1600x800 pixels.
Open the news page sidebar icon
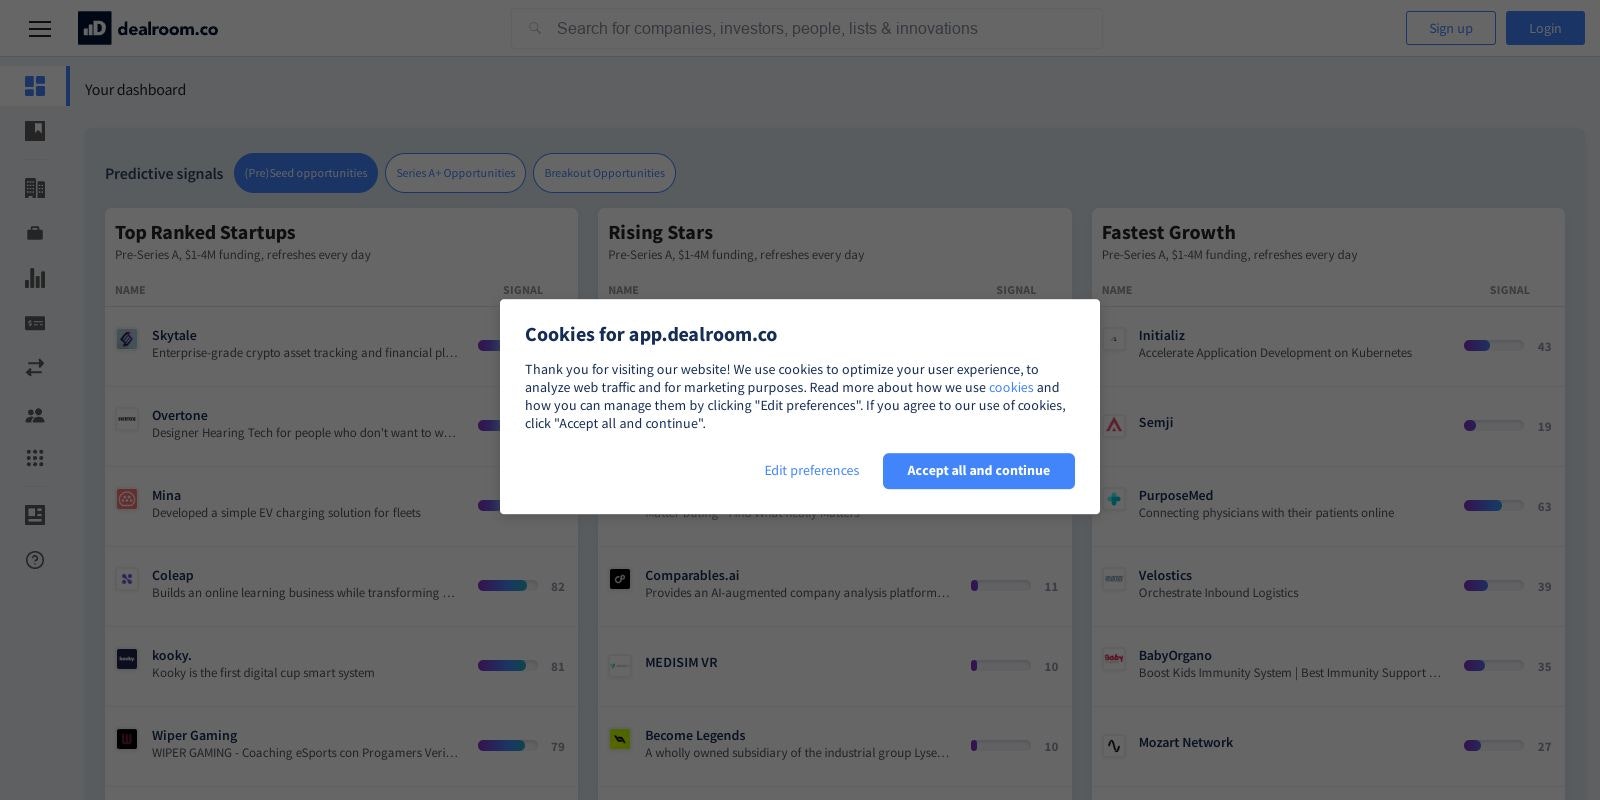[x=35, y=515]
